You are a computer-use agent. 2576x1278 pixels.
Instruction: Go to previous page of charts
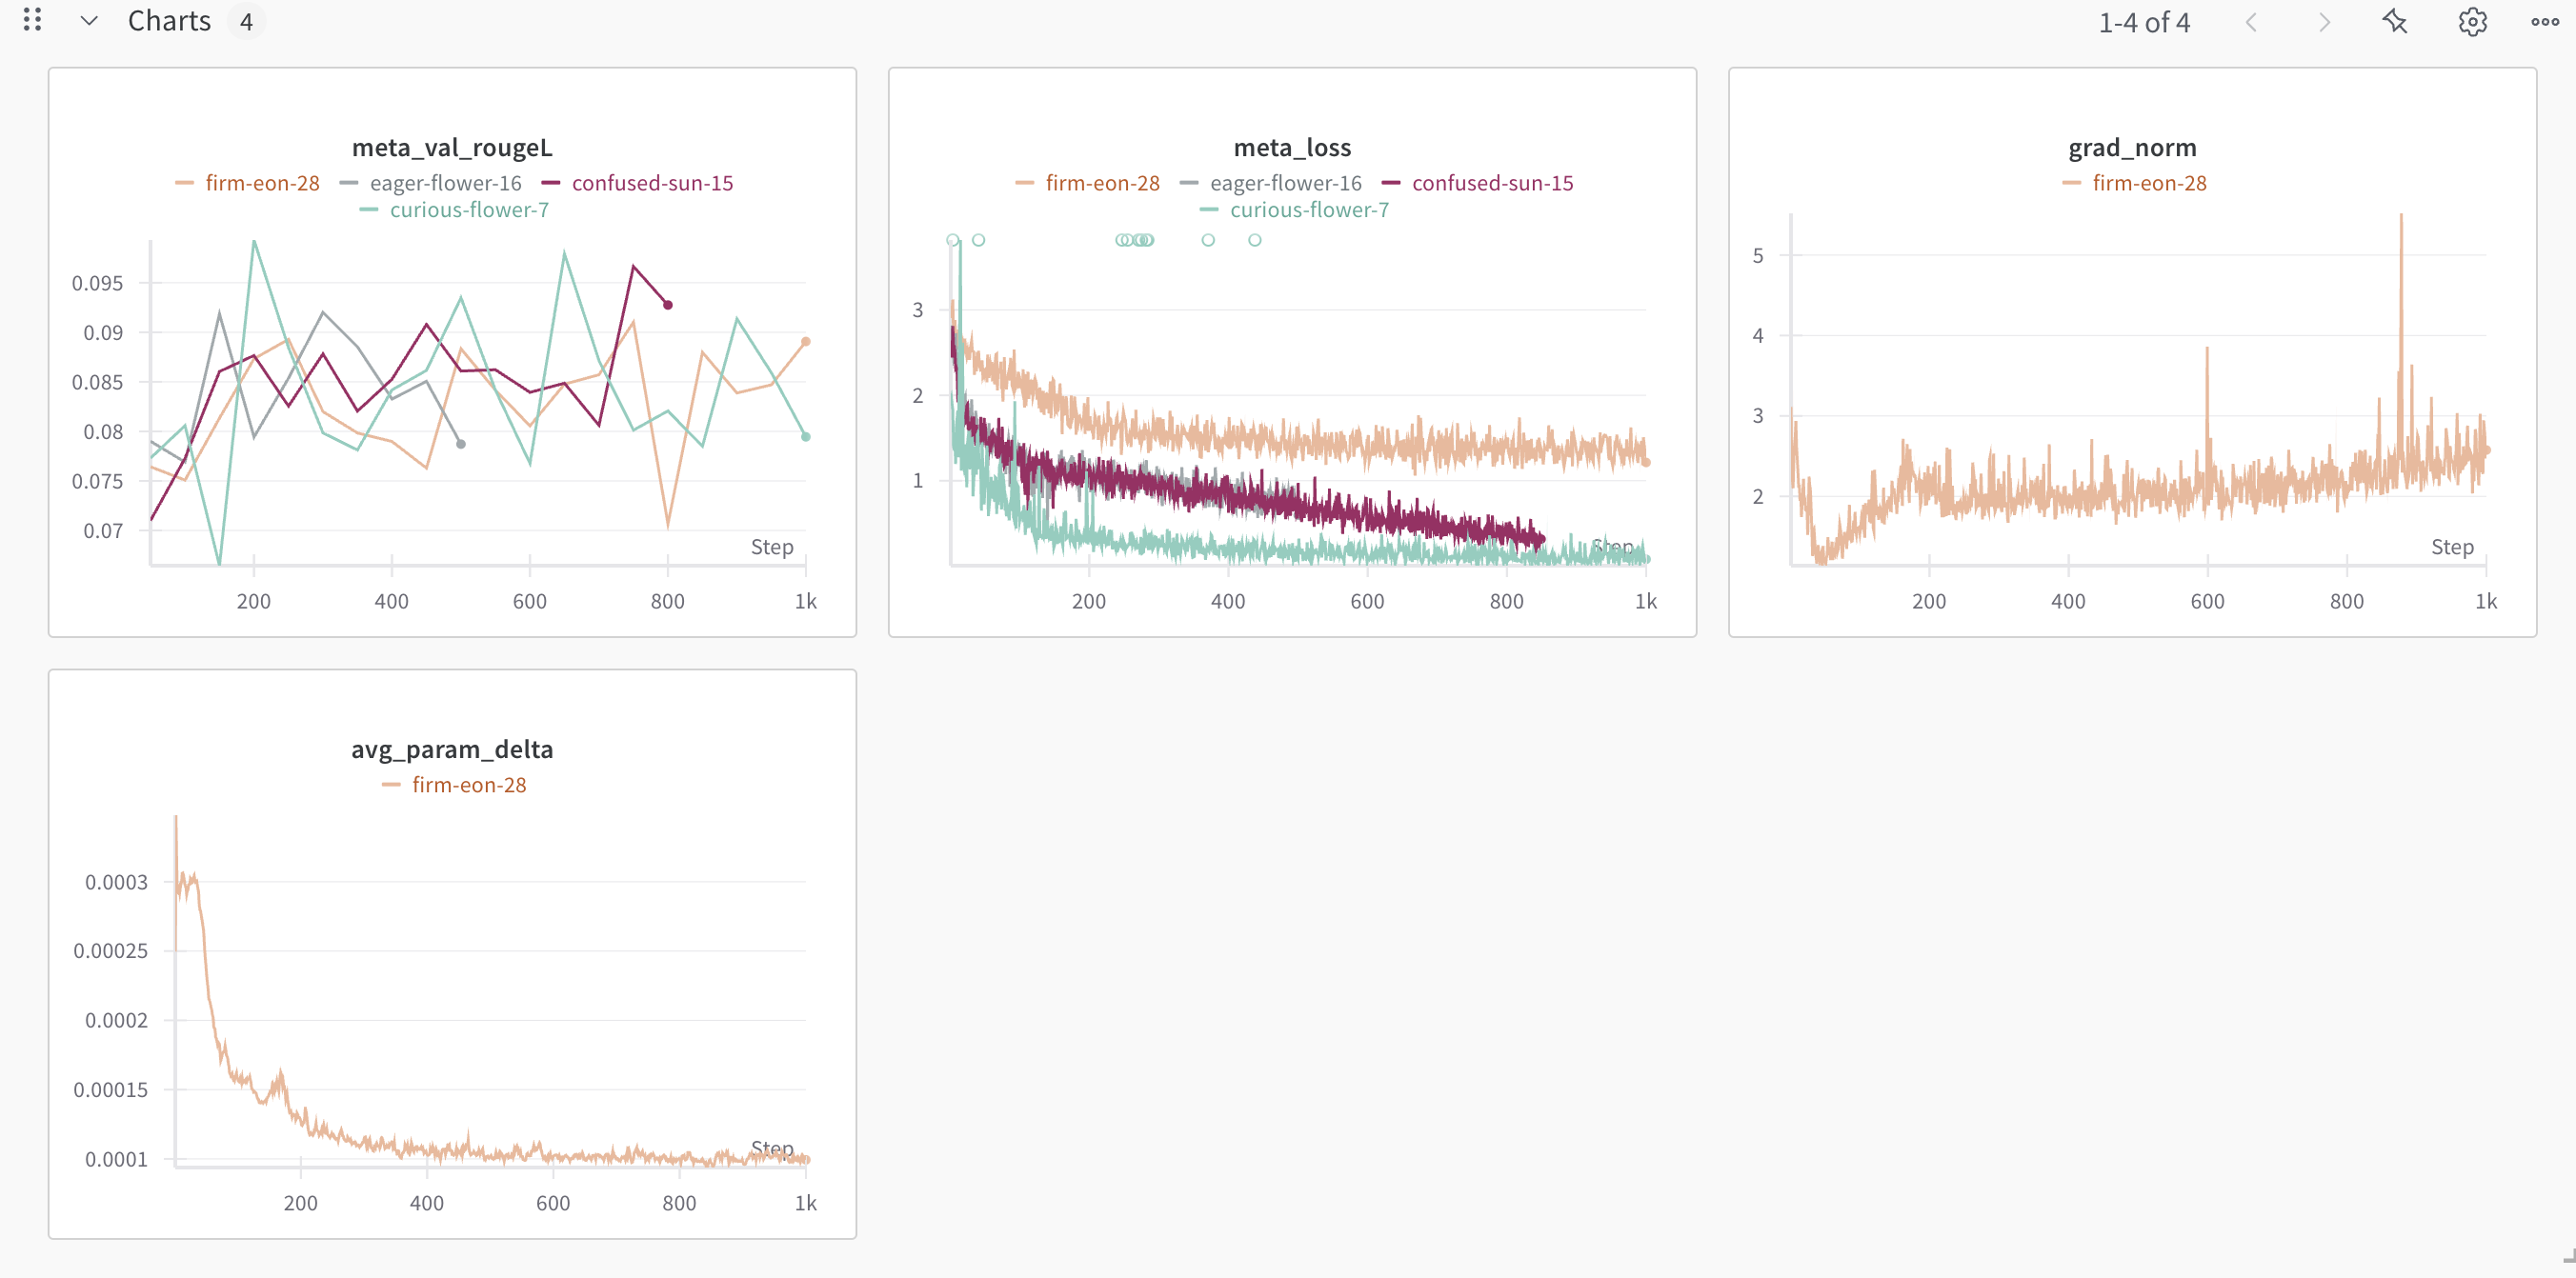[x=2251, y=22]
